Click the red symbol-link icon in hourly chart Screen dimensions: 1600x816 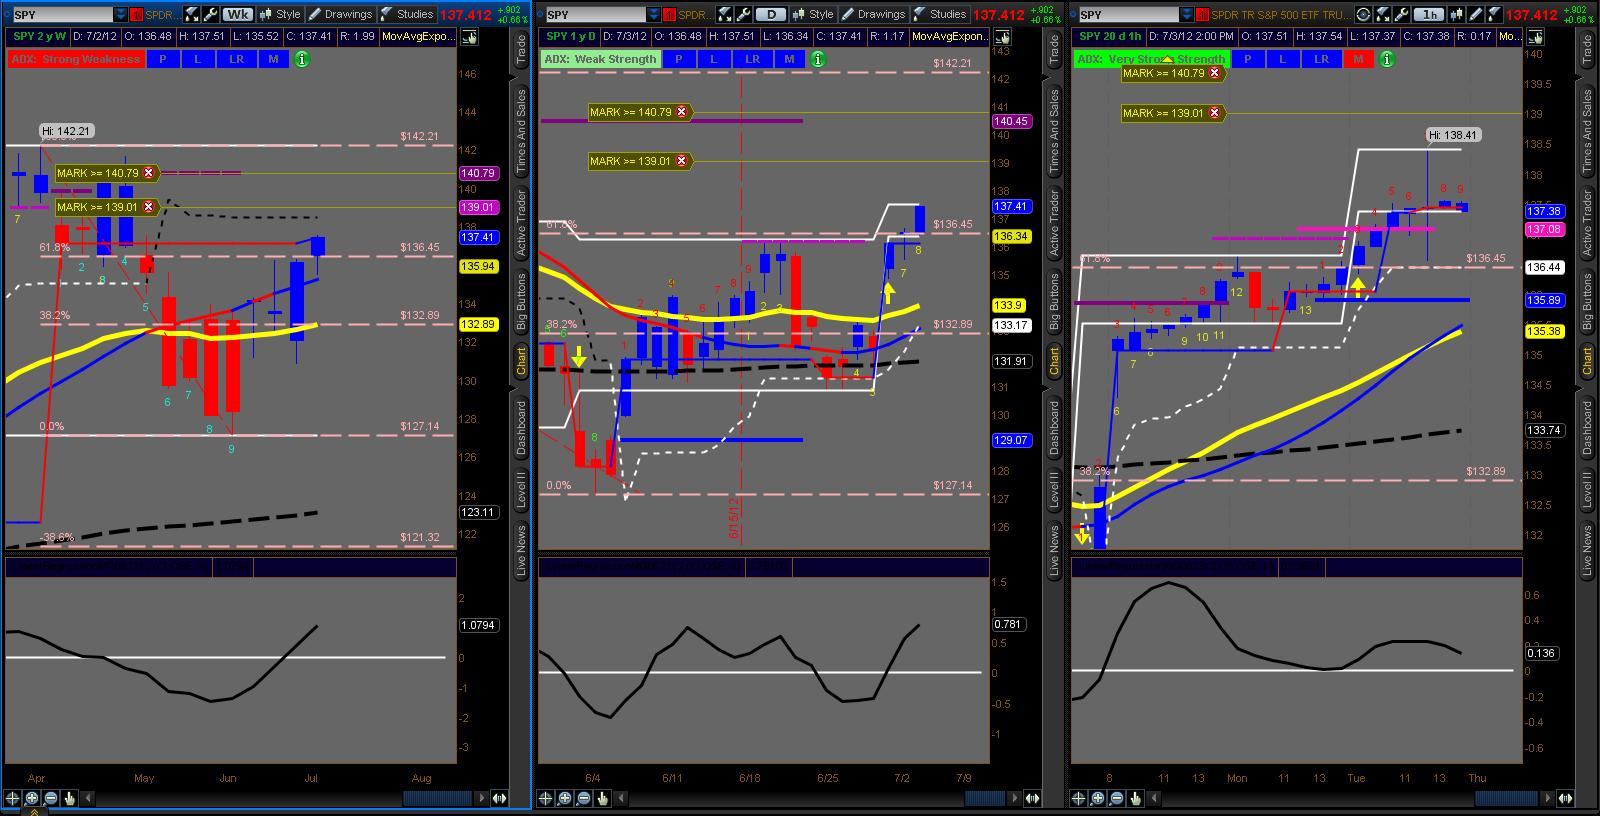point(1201,14)
